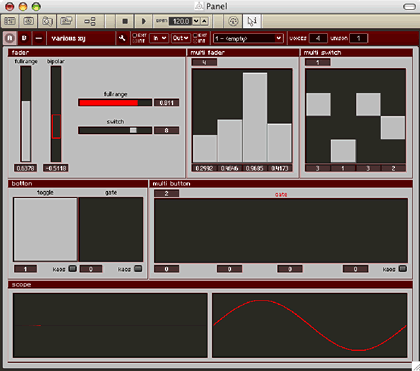Enable the kaos switch under the gate button
Image resolution: width=420 pixels, height=371 pixels.
point(138,269)
